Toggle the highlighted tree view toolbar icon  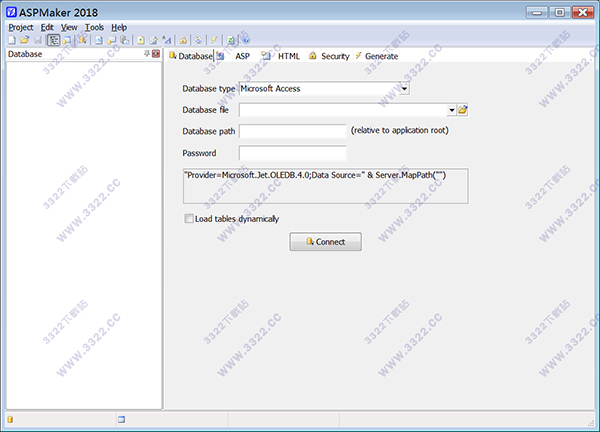54,40
